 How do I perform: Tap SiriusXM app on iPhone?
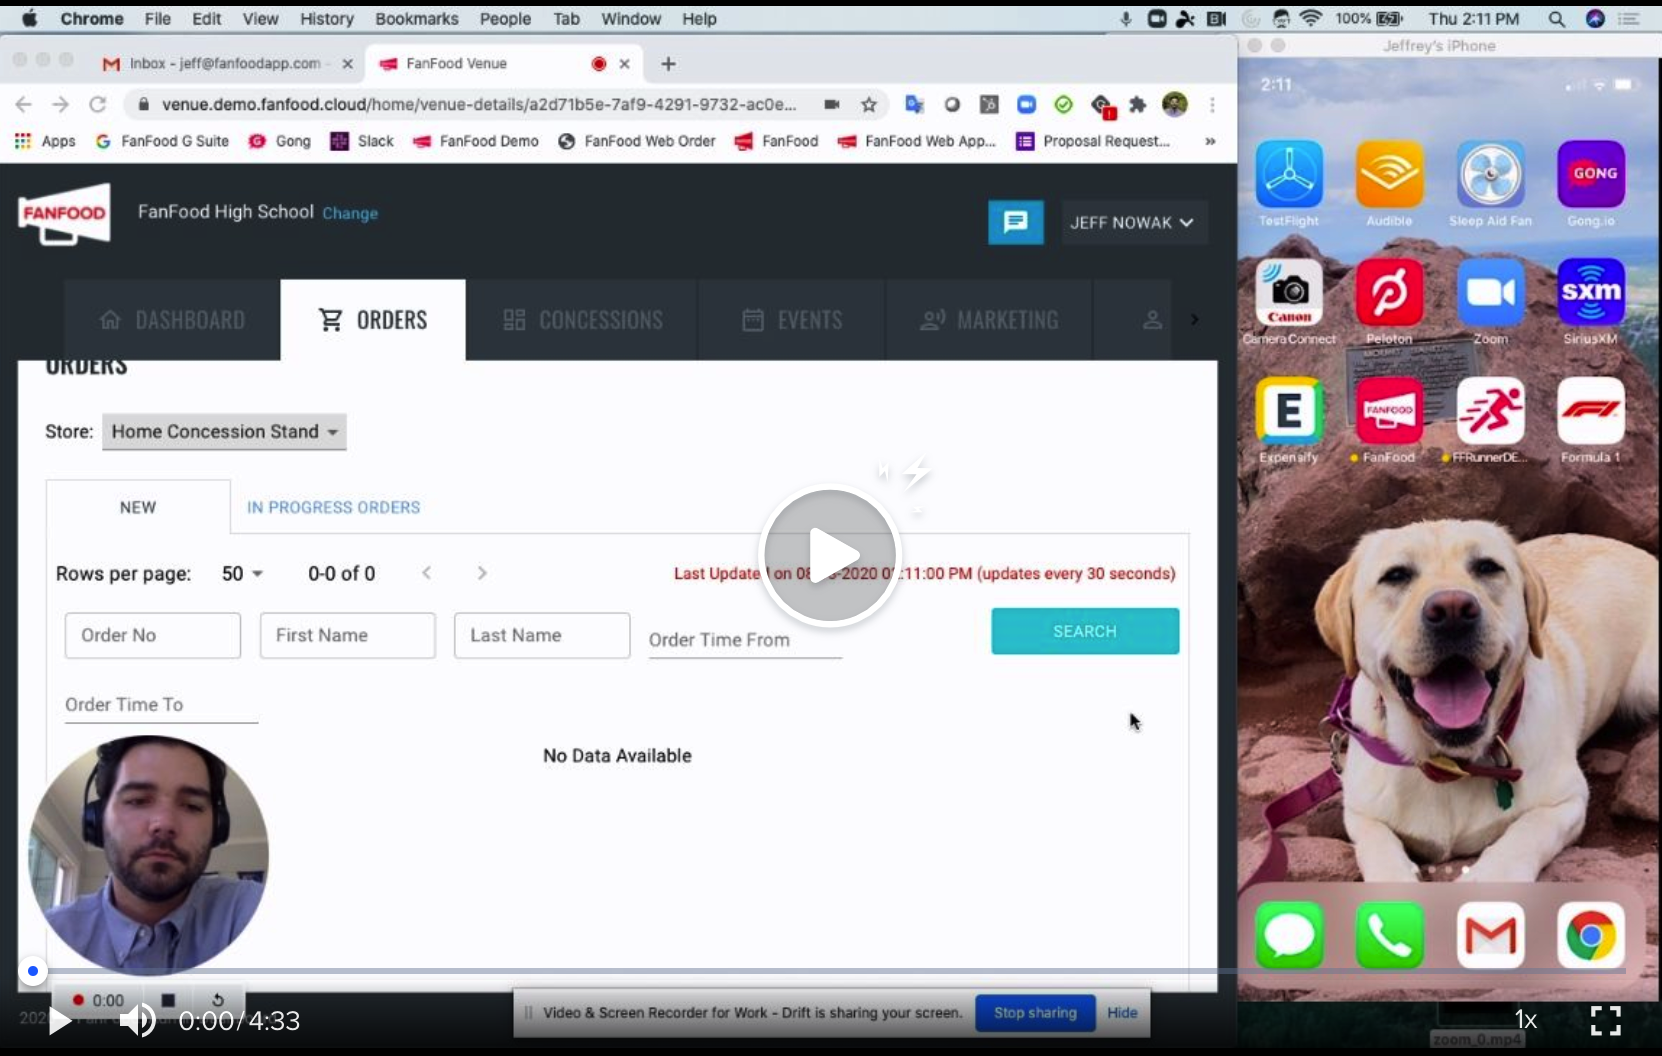click(1591, 292)
